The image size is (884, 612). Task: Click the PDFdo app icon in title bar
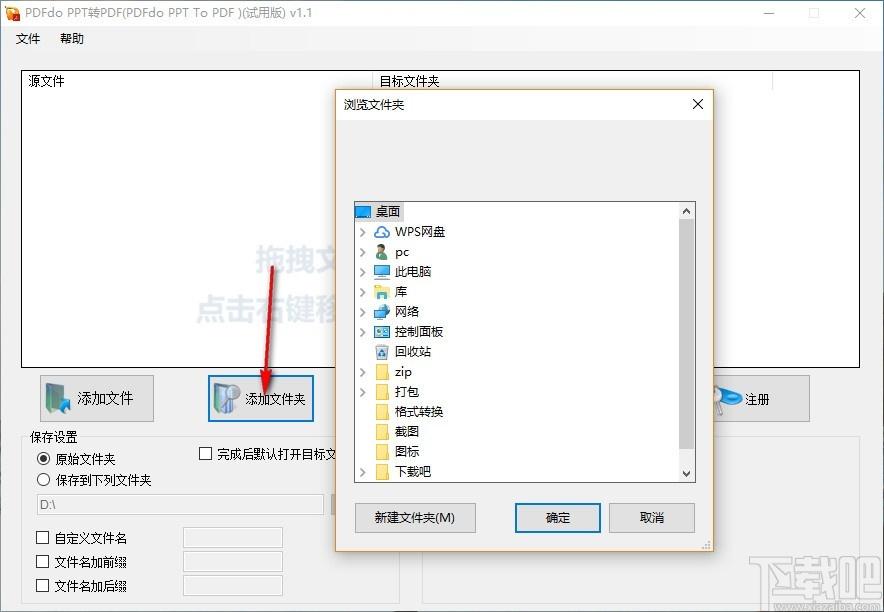pyautogui.click(x=12, y=13)
